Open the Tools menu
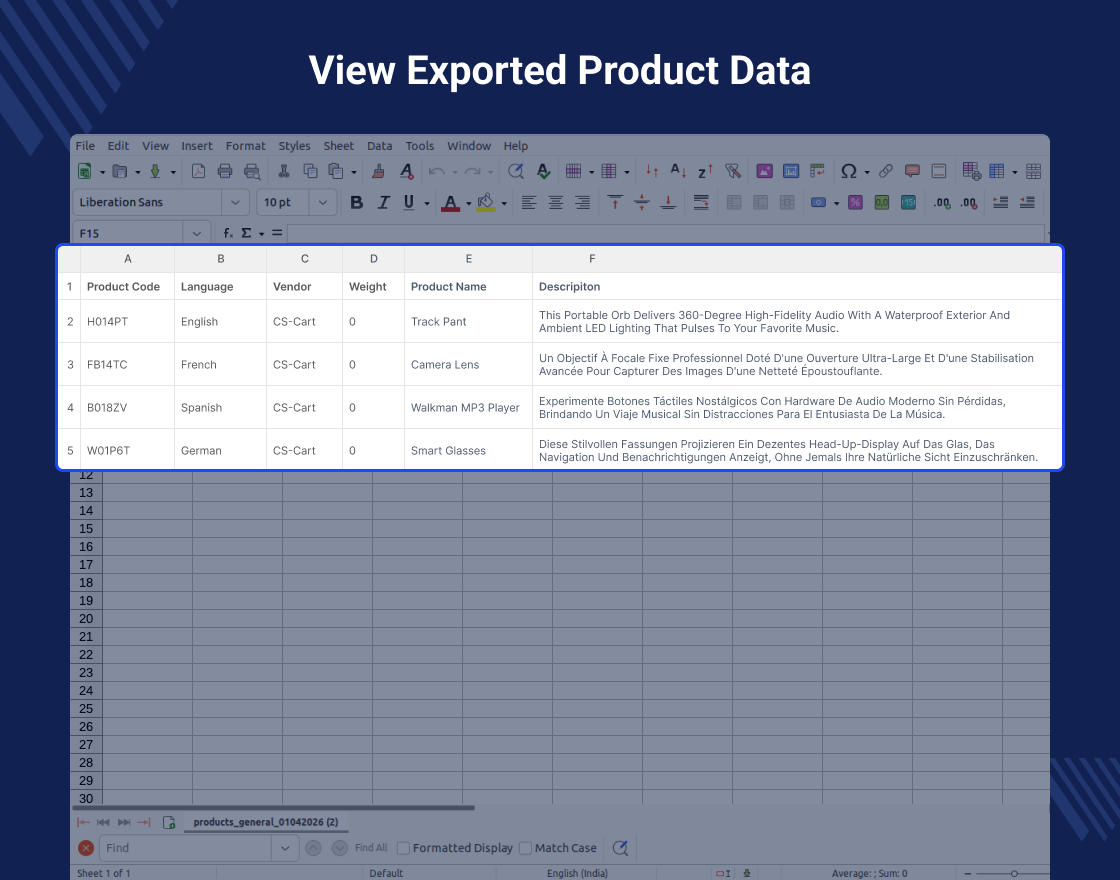 (x=420, y=146)
